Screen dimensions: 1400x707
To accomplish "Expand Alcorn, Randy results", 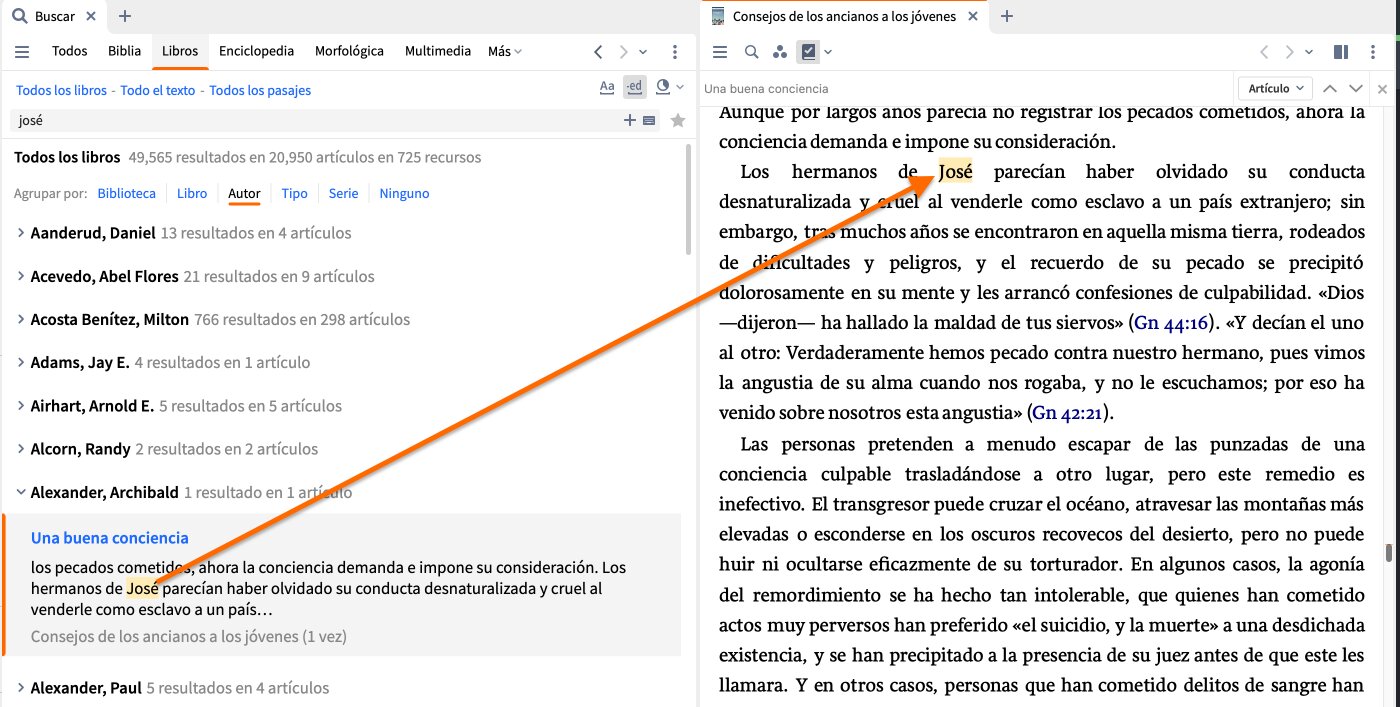I will coord(21,449).
